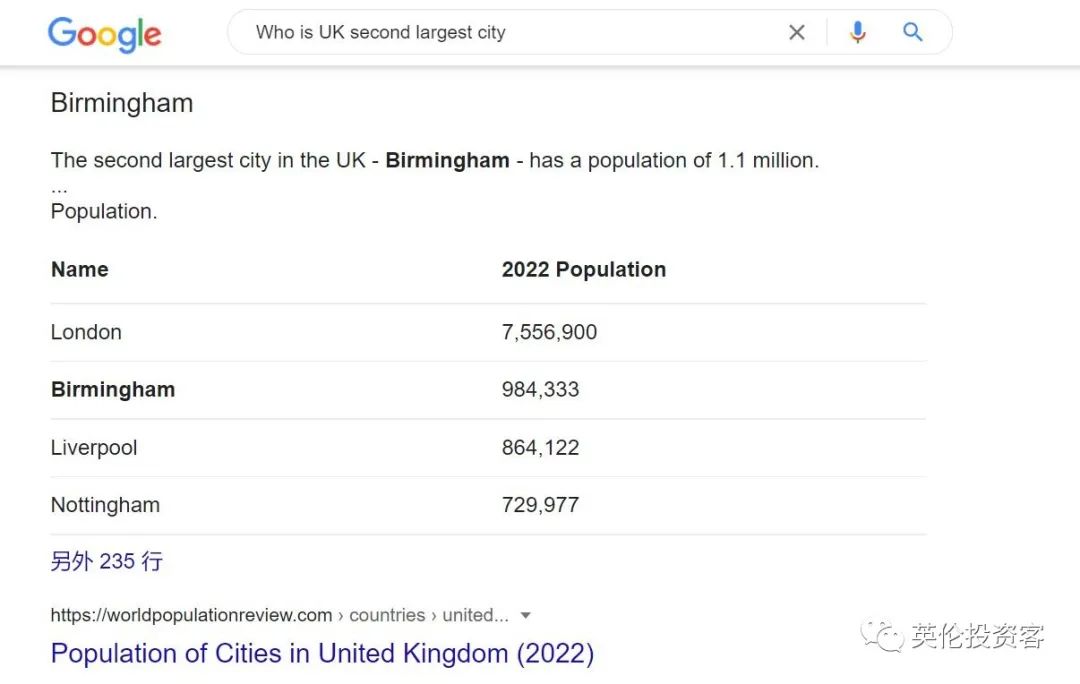Click the 英伦投资客 watermark text

click(977, 635)
